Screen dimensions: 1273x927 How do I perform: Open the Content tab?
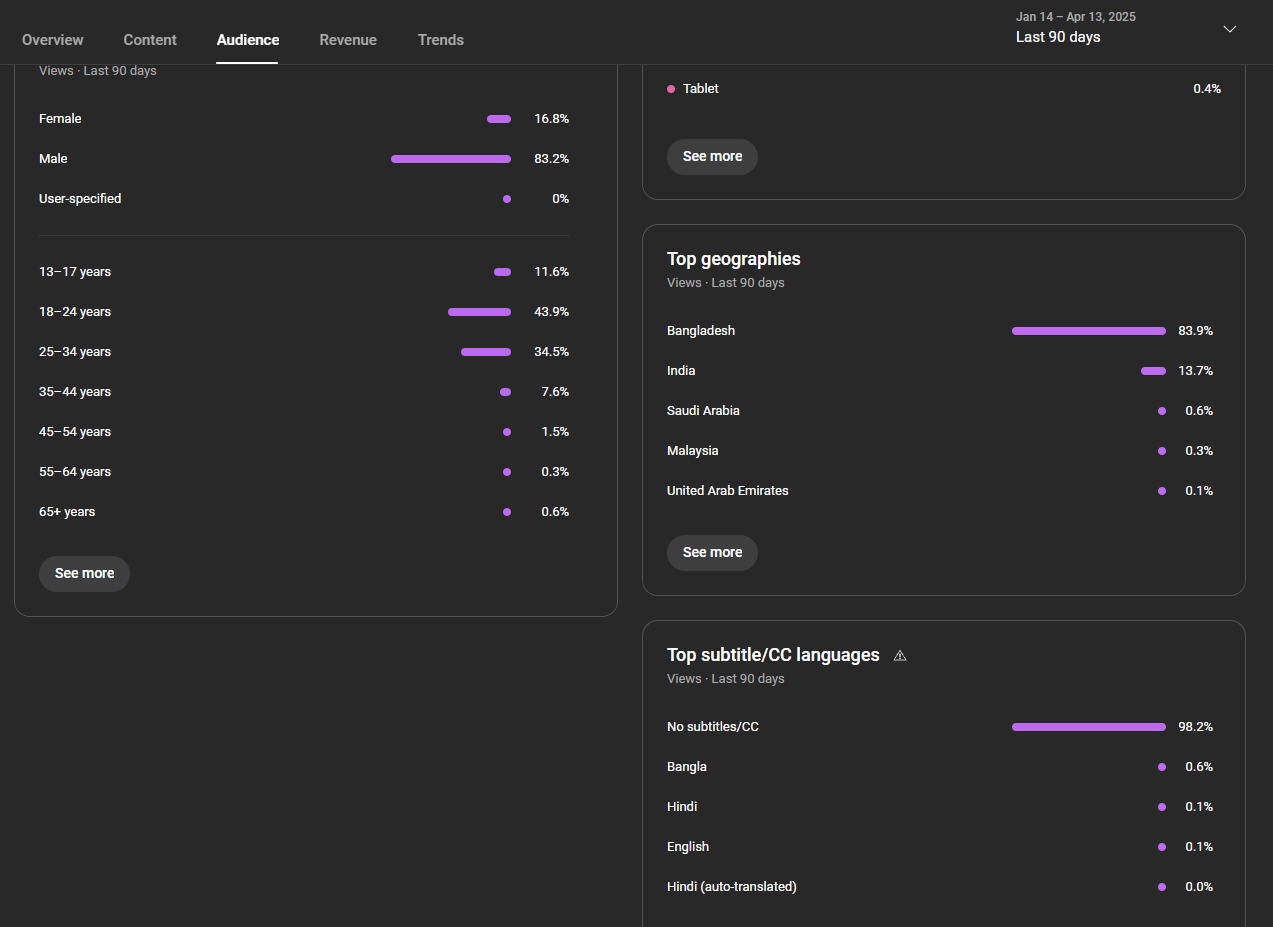click(x=150, y=40)
